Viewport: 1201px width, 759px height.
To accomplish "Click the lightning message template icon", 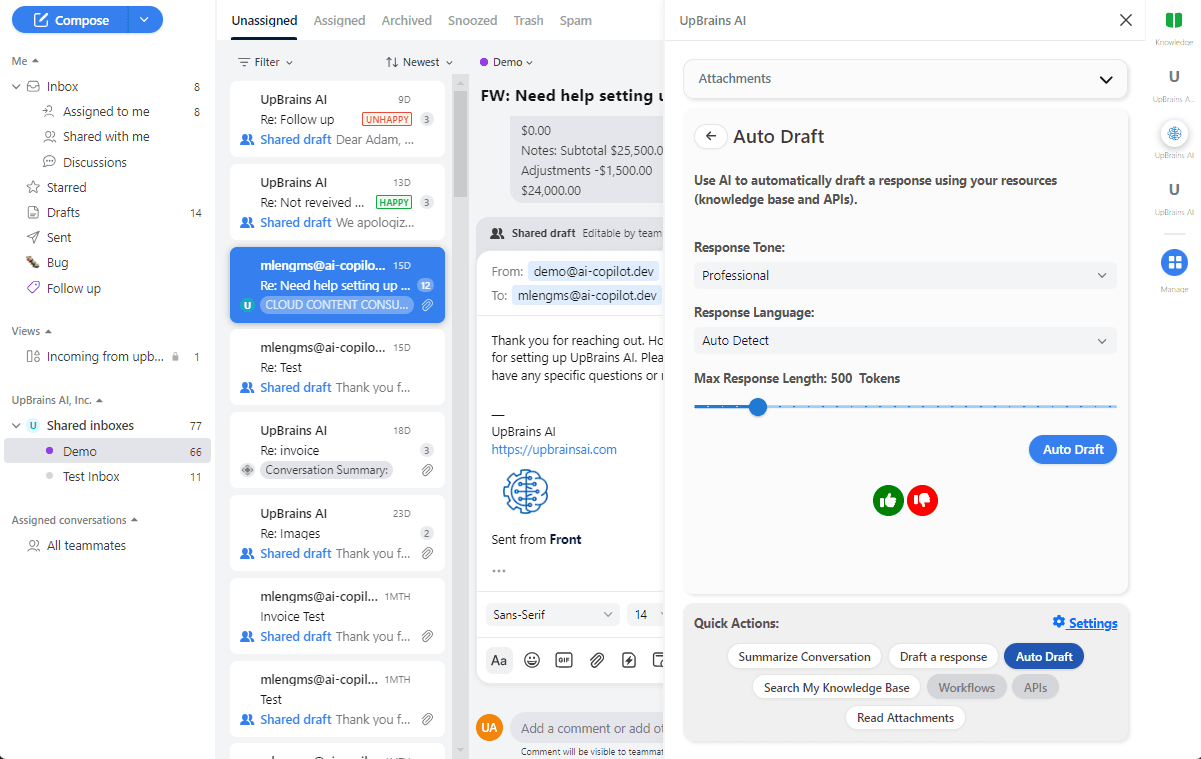I will click(x=628, y=660).
